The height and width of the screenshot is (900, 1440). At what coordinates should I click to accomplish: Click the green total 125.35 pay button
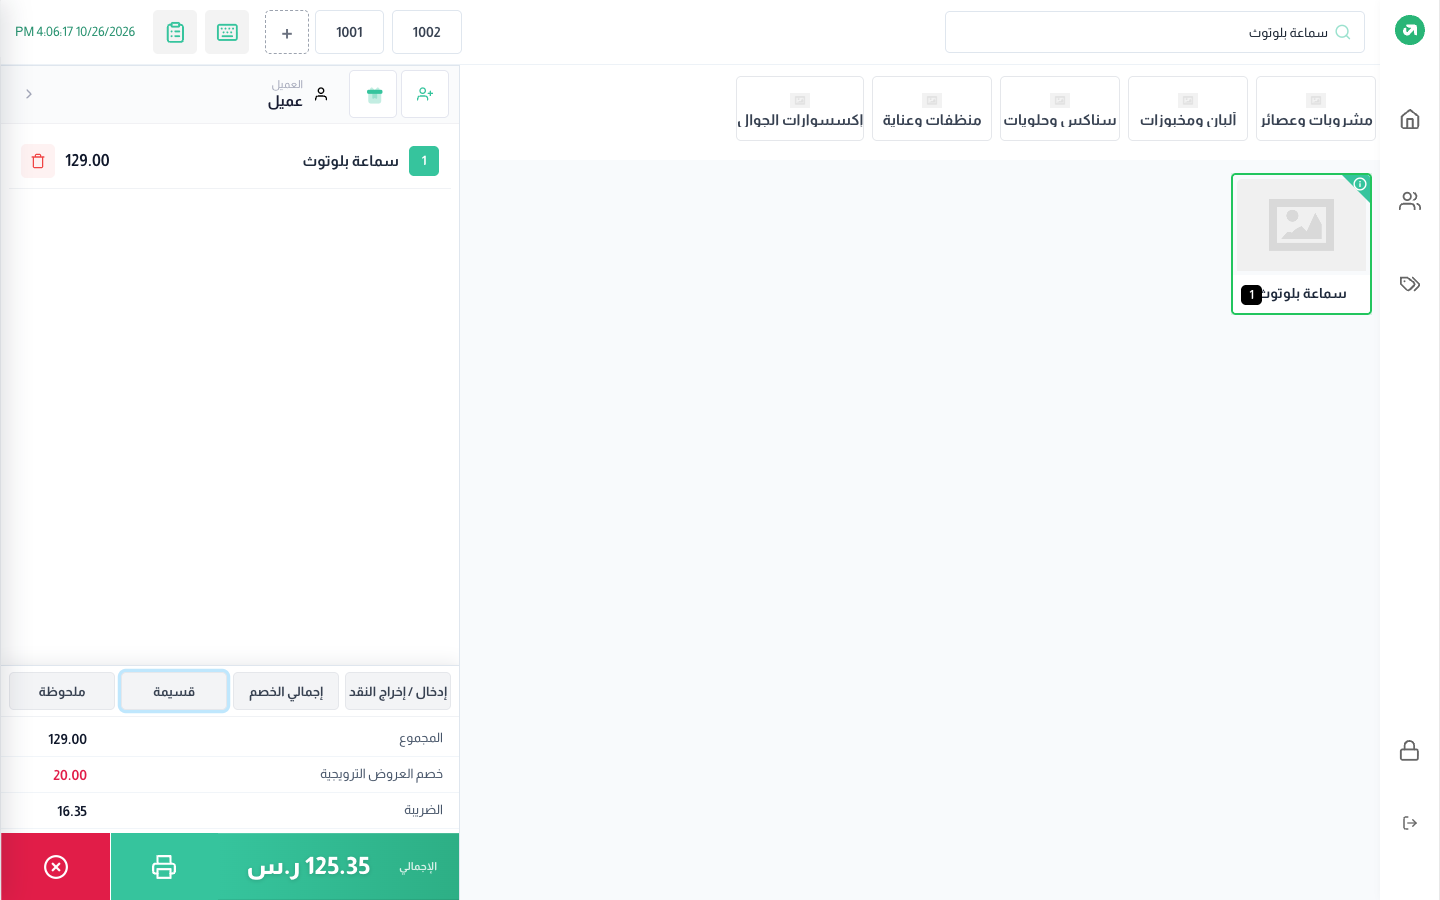[285, 866]
